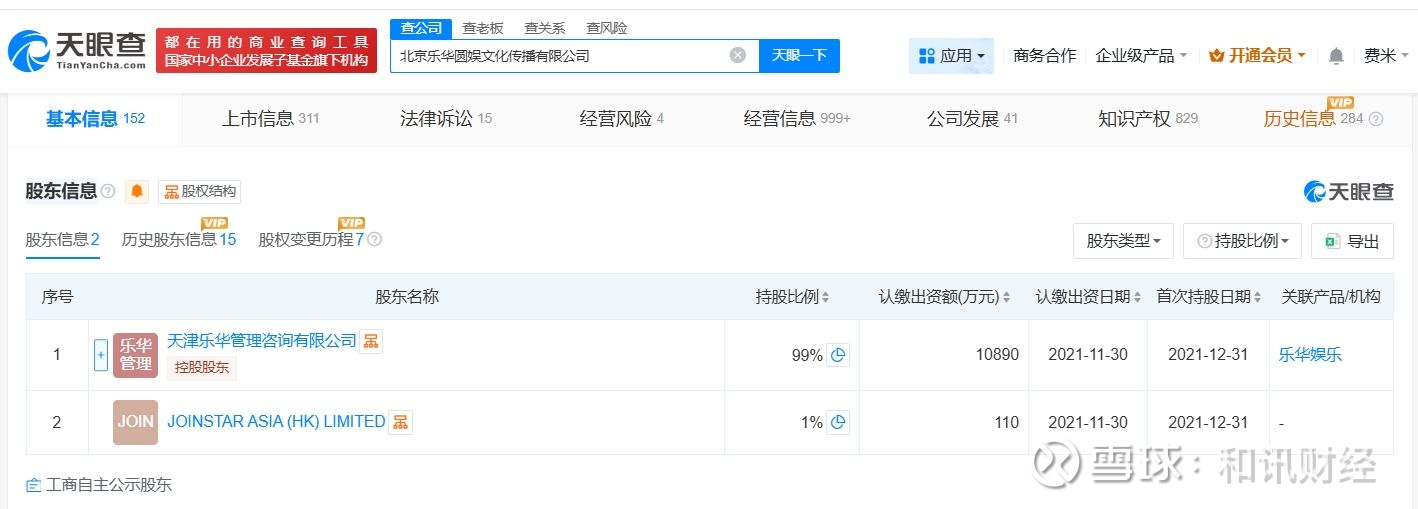The image size is (1418, 509).
Task: Open the notification bell in the top bar
Action: [x=1336, y=56]
